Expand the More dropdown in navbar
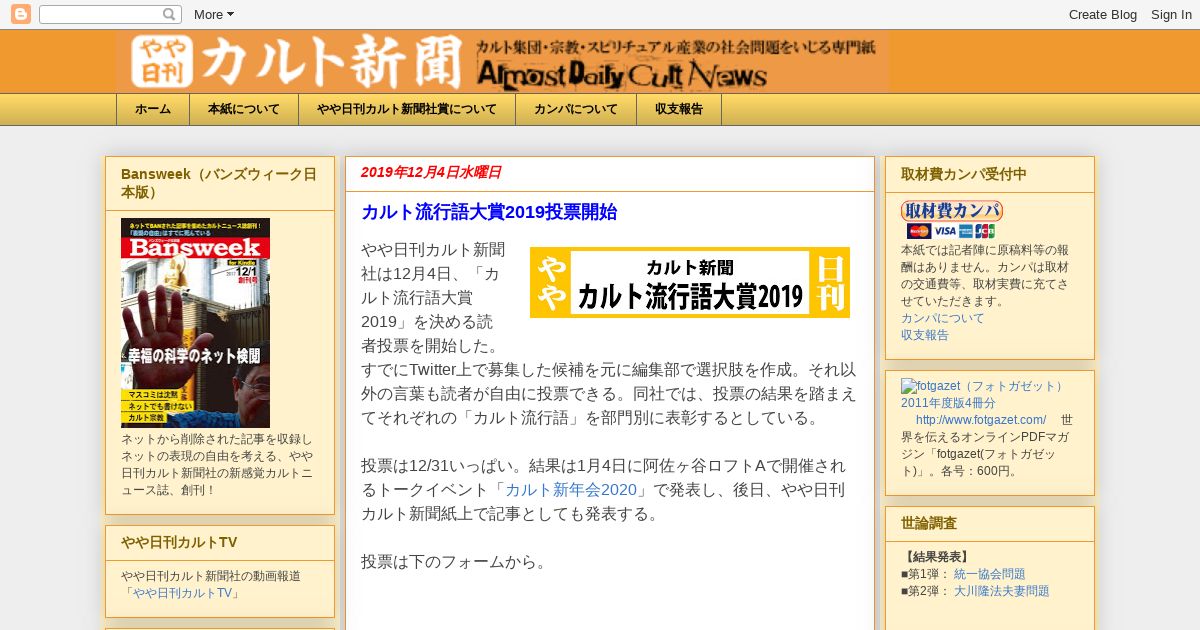Viewport: 1200px width, 630px height. [213, 14]
